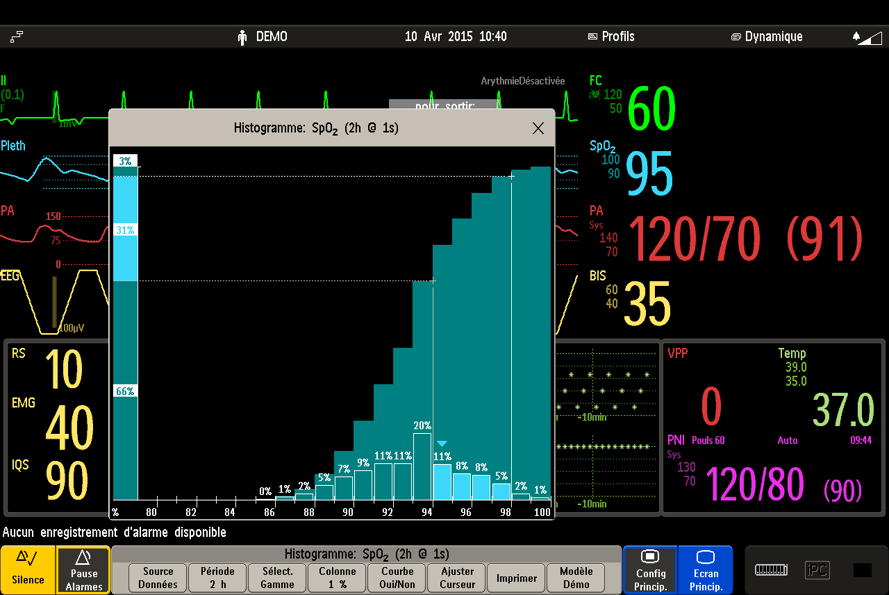The image size is (889, 595).
Task: Launch the iPC application icon
Action: click(818, 570)
